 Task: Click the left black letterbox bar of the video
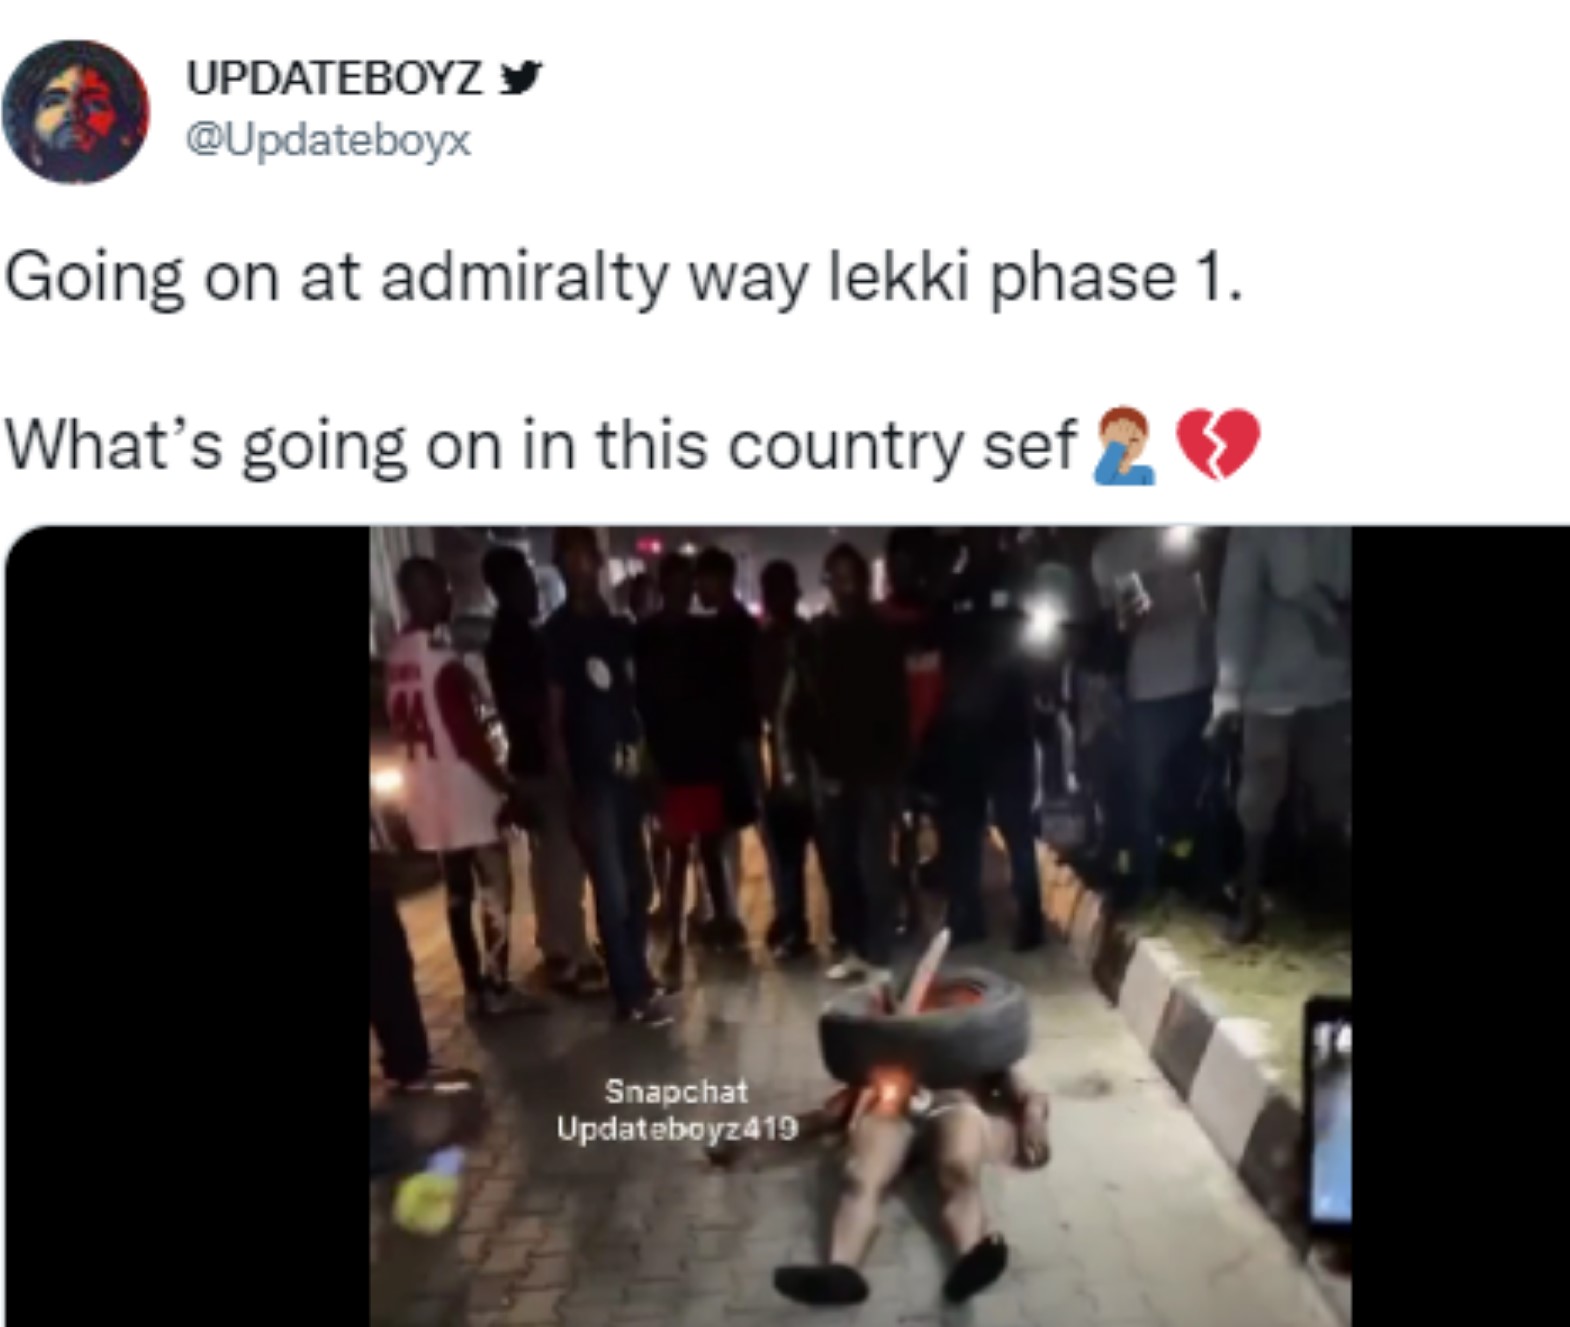(187, 925)
